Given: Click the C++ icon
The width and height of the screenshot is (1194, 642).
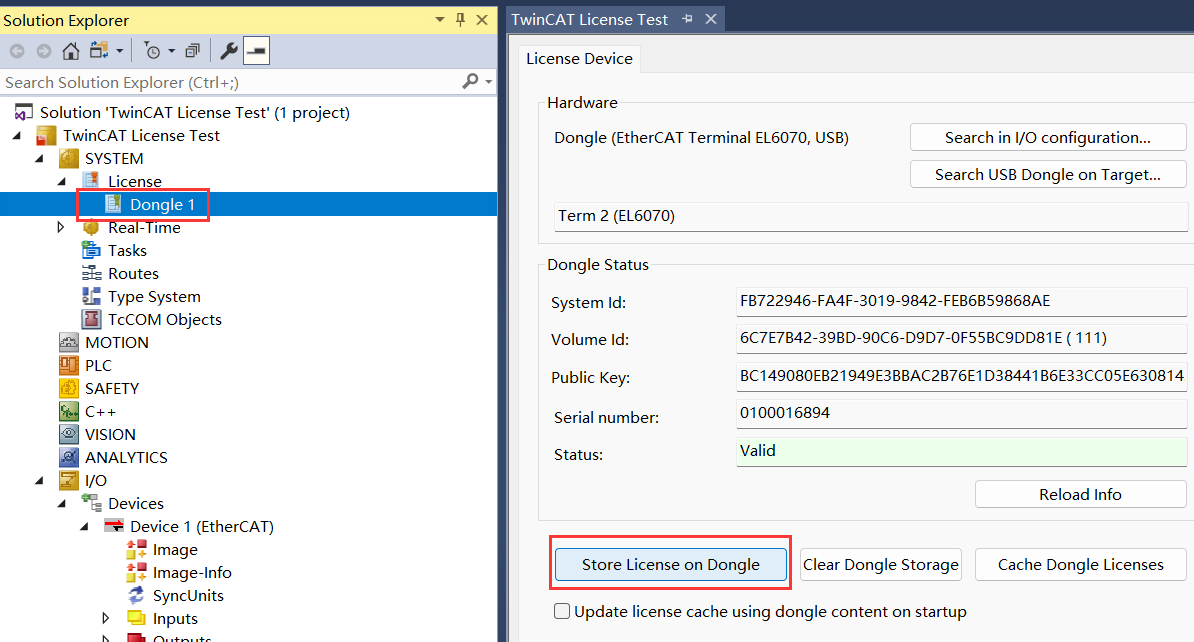Looking at the screenshot, I should 69,411.
